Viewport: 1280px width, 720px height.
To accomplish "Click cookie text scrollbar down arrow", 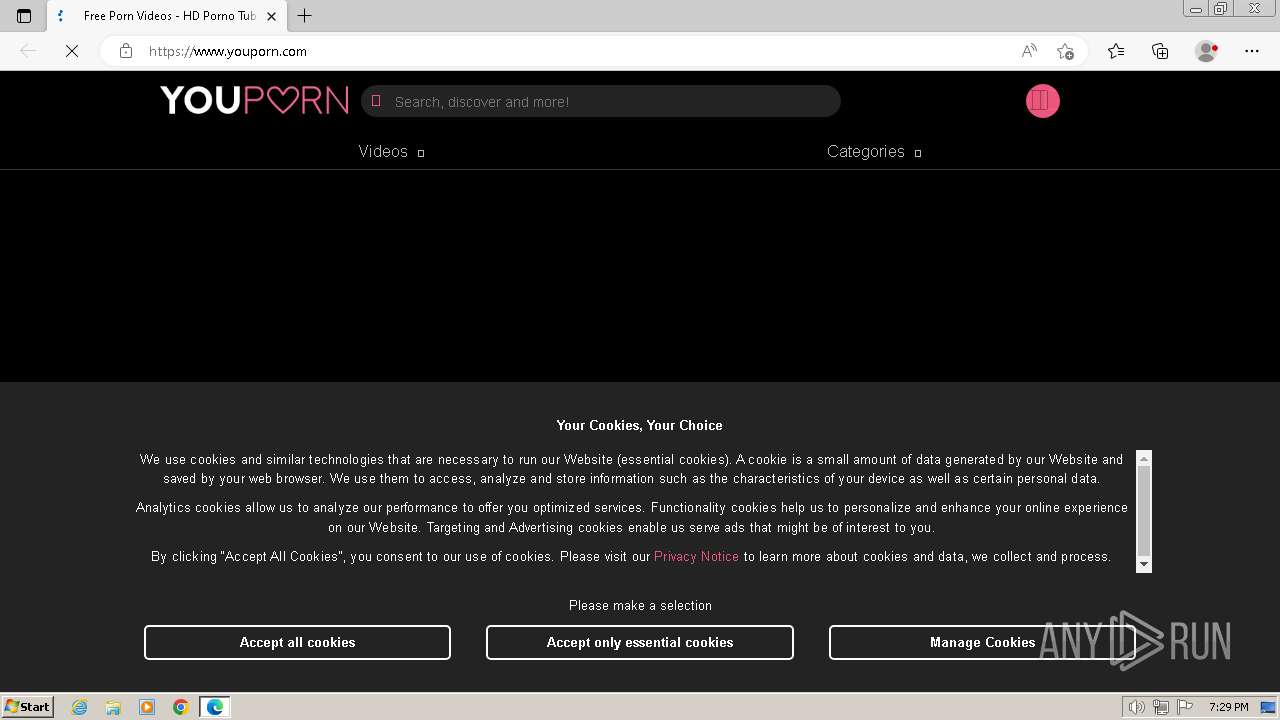I will click(1144, 565).
